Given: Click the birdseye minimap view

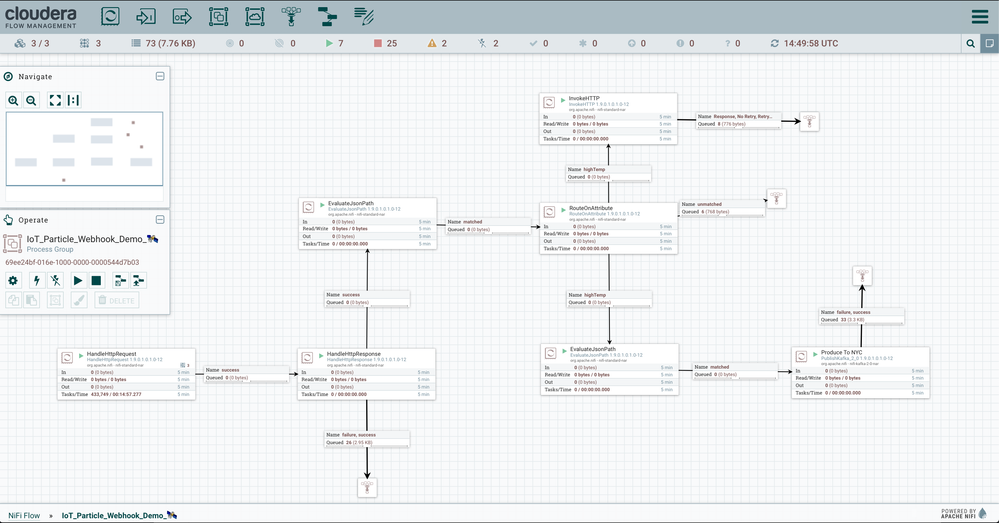Looking at the screenshot, I should click(85, 149).
